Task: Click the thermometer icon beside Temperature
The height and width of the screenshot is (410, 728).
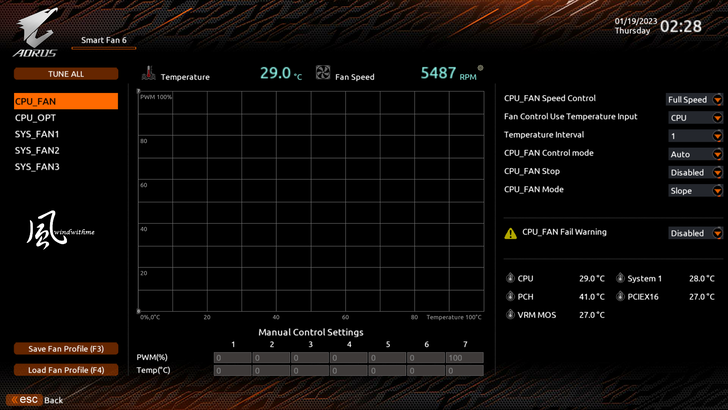Action: point(149,73)
